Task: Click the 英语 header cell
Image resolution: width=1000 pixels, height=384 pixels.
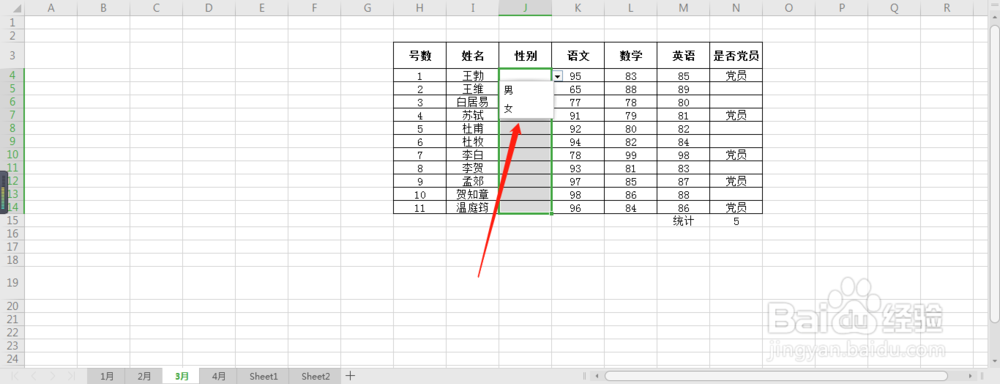Action: pyautogui.click(x=683, y=55)
